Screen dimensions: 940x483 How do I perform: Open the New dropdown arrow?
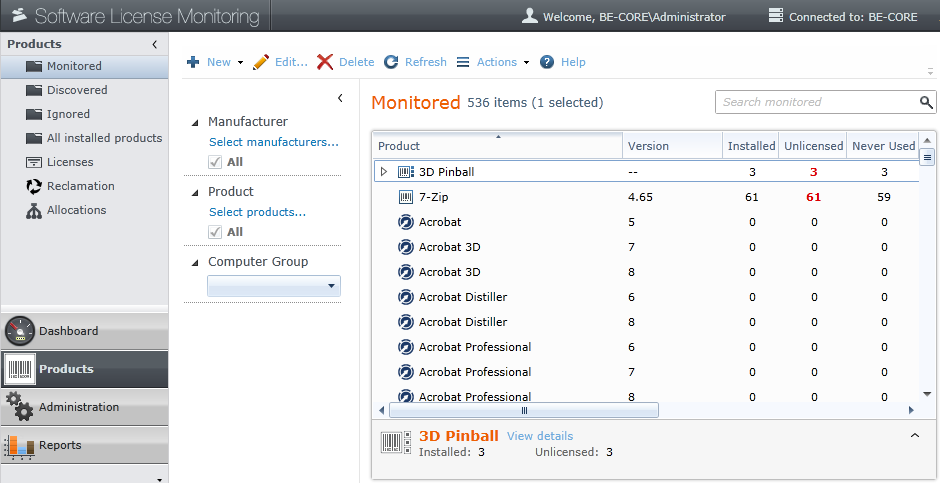tap(240, 62)
